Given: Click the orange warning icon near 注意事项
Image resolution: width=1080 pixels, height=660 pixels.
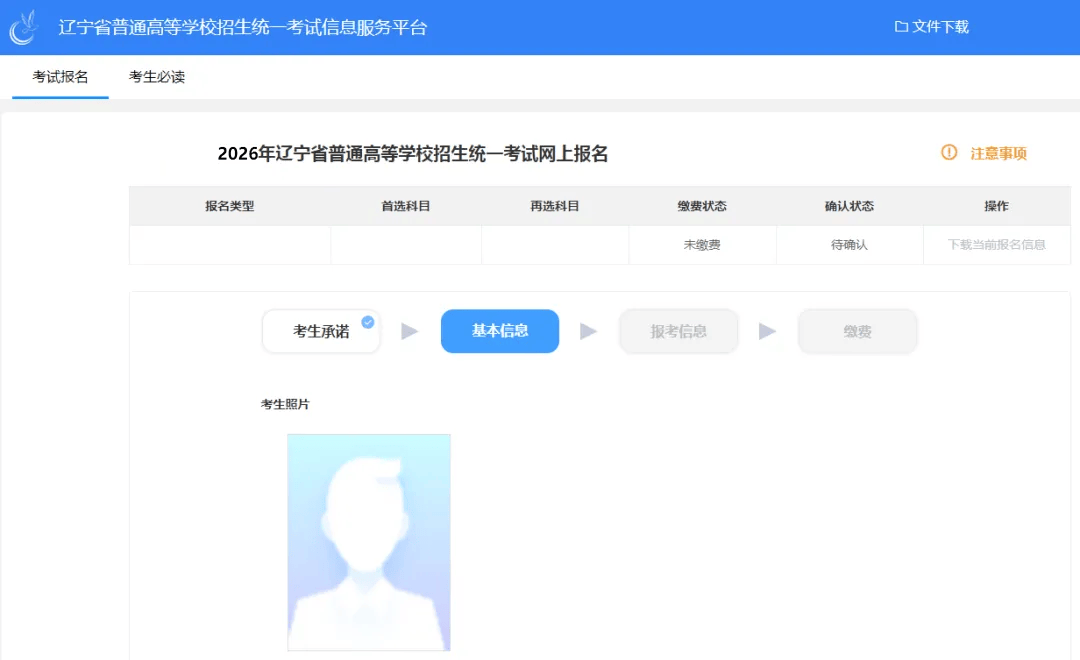Looking at the screenshot, I should click(x=949, y=153).
